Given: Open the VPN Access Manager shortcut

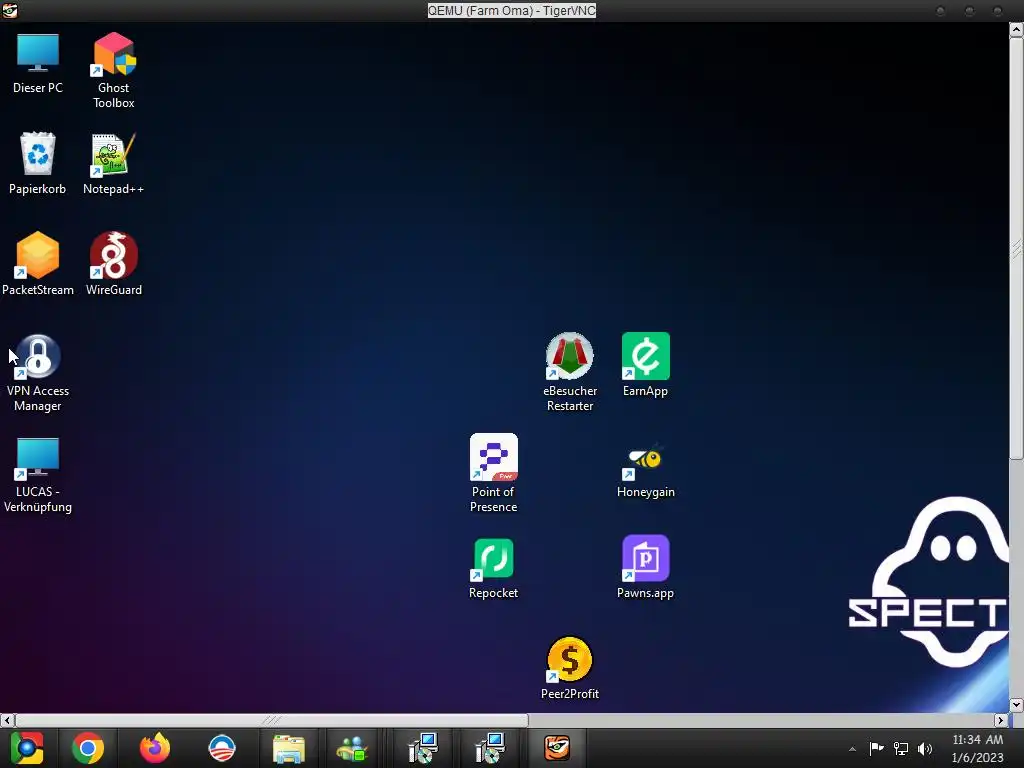Looking at the screenshot, I should tap(38, 372).
